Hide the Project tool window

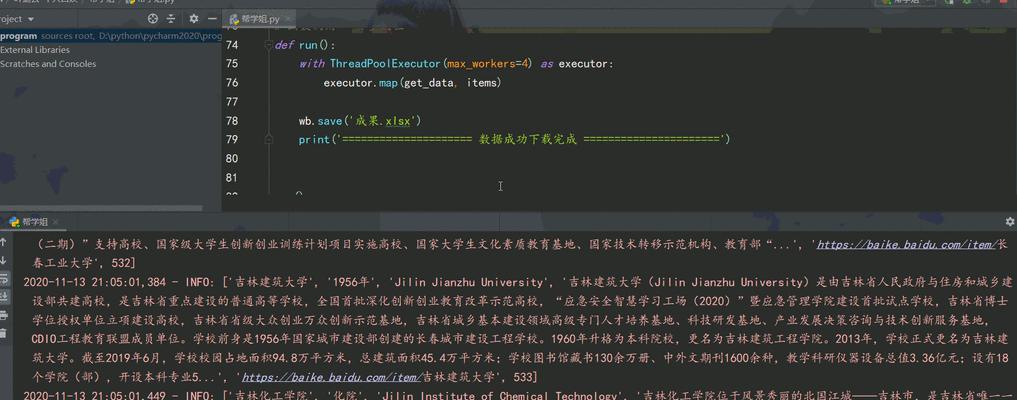212,19
